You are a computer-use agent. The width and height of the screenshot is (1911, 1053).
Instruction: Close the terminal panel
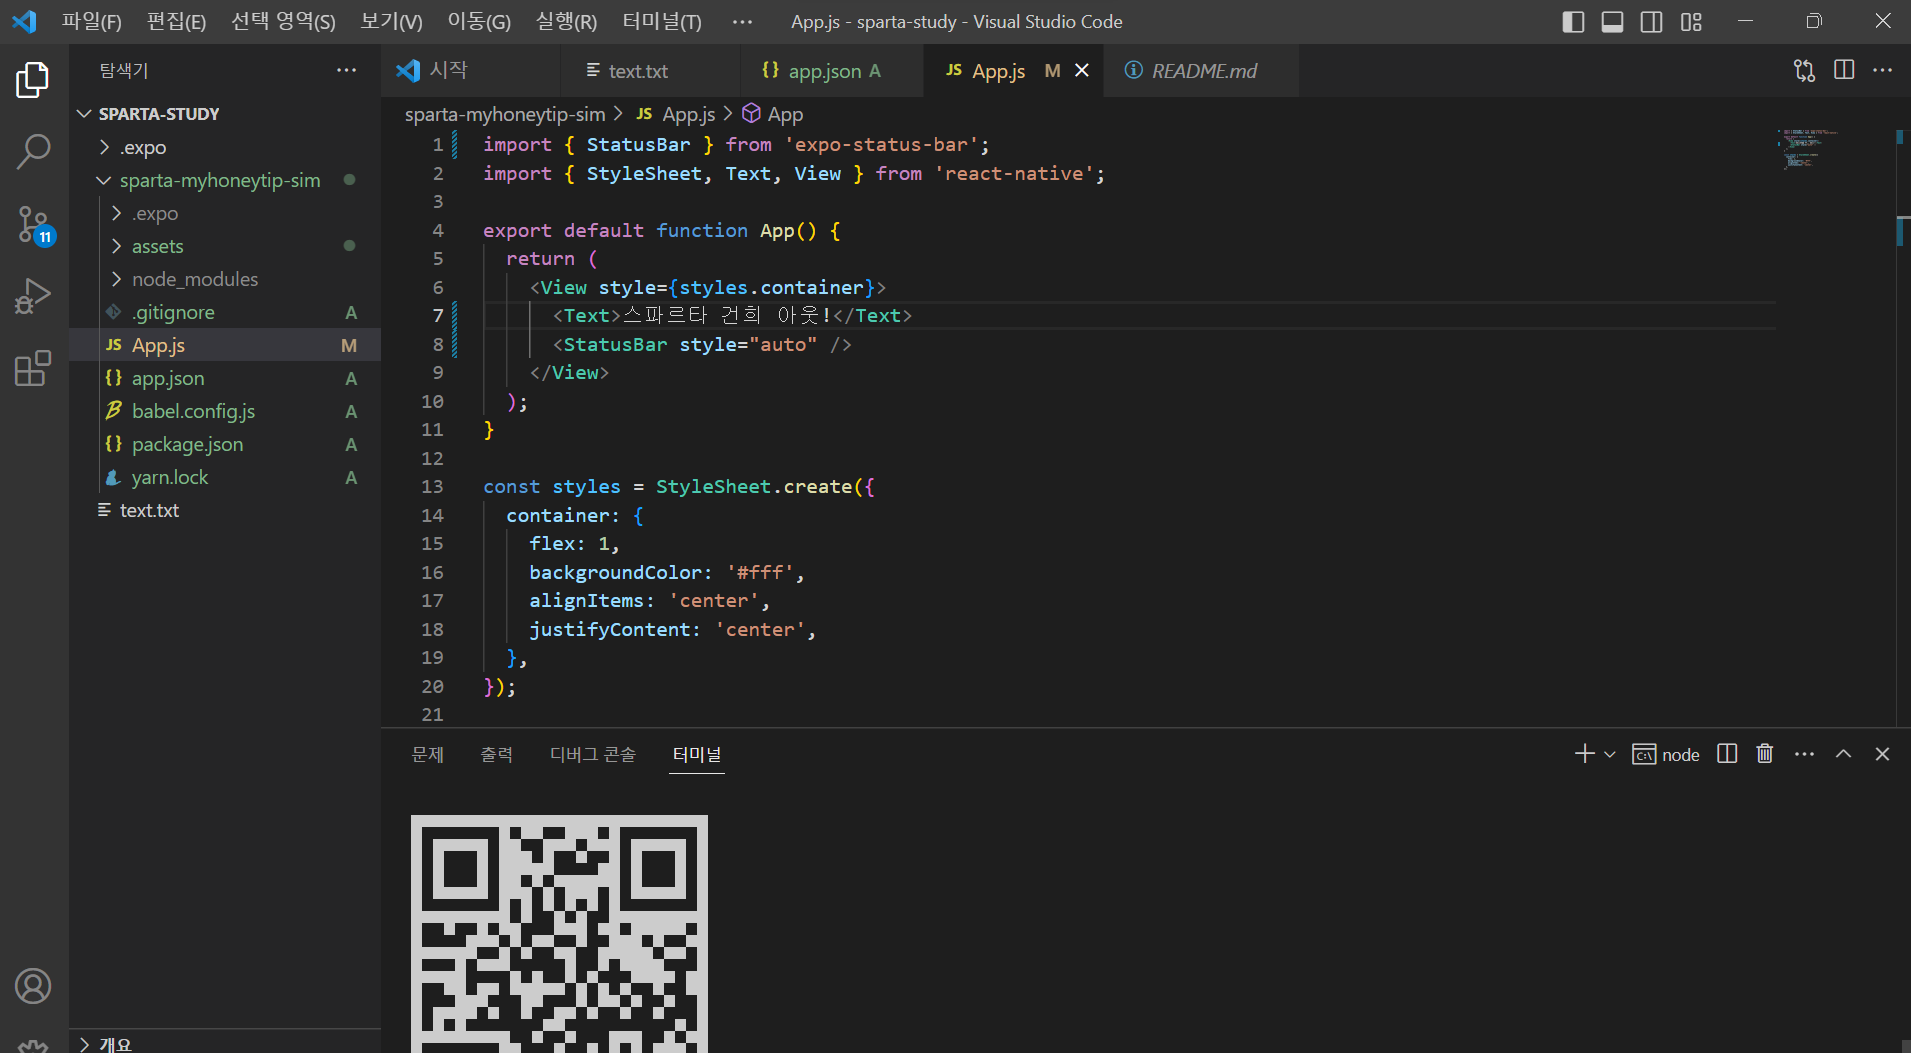pyautogui.click(x=1882, y=754)
